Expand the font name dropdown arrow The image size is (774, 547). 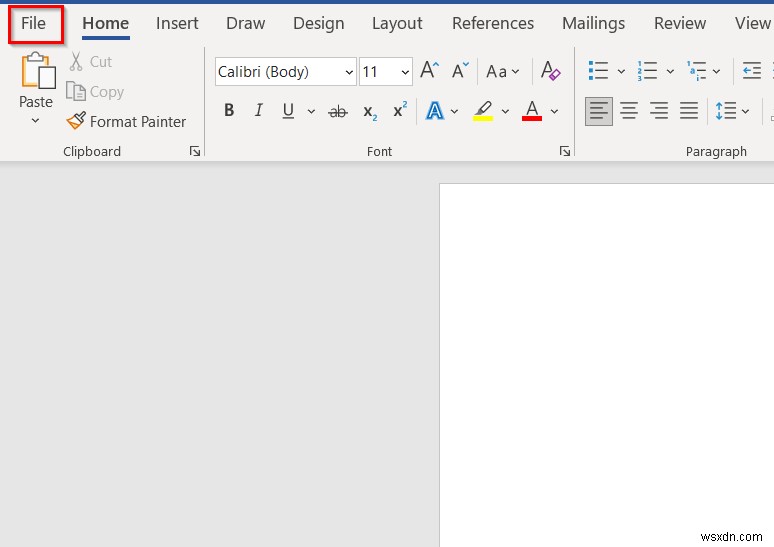click(349, 72)
